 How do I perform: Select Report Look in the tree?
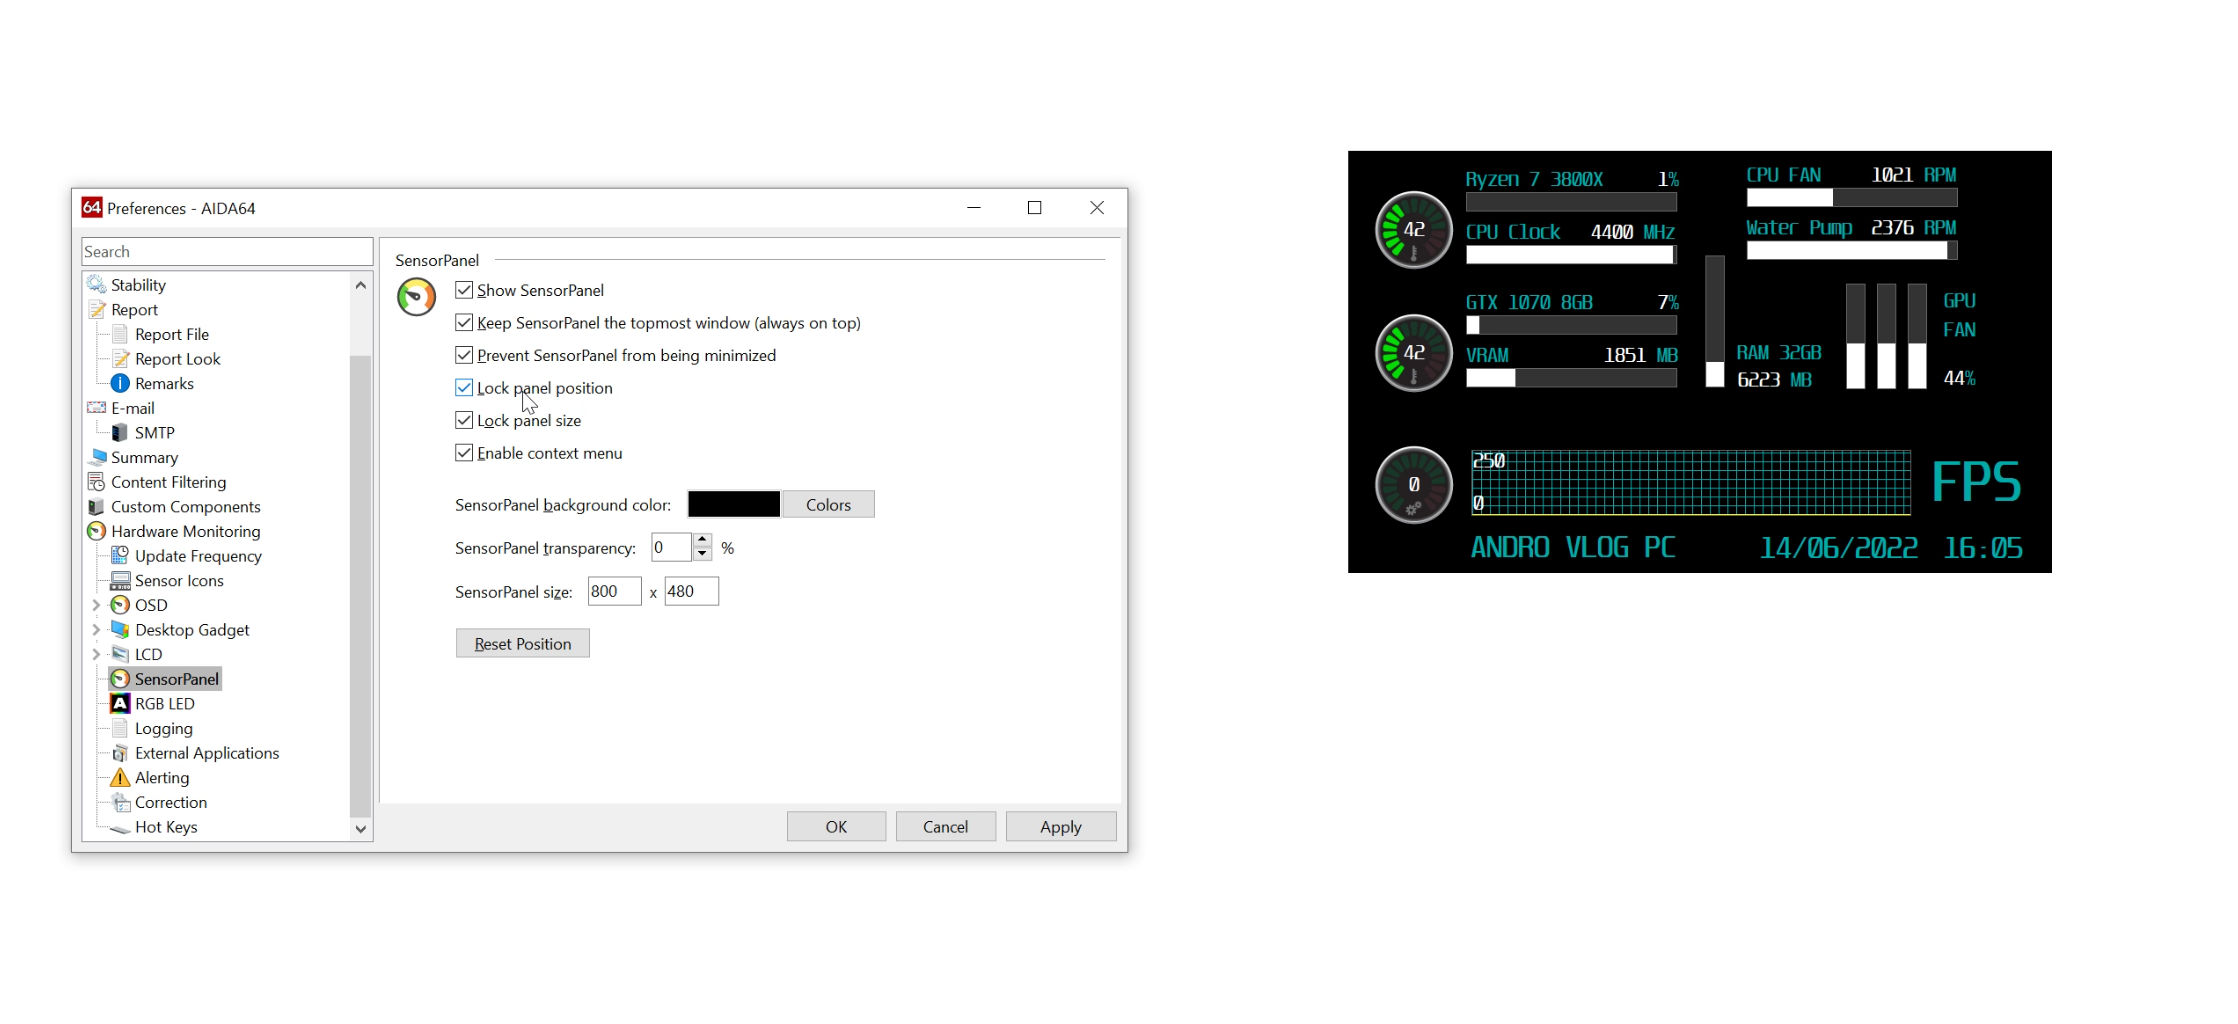click(177, 359)
